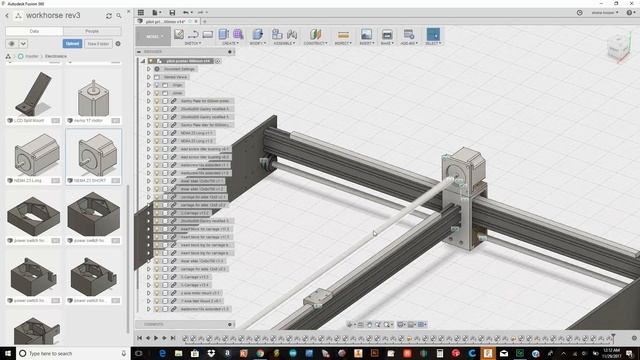Click the Assemble joint icon
This screenshot has width=640, height=360.
[x=292, y=34]
